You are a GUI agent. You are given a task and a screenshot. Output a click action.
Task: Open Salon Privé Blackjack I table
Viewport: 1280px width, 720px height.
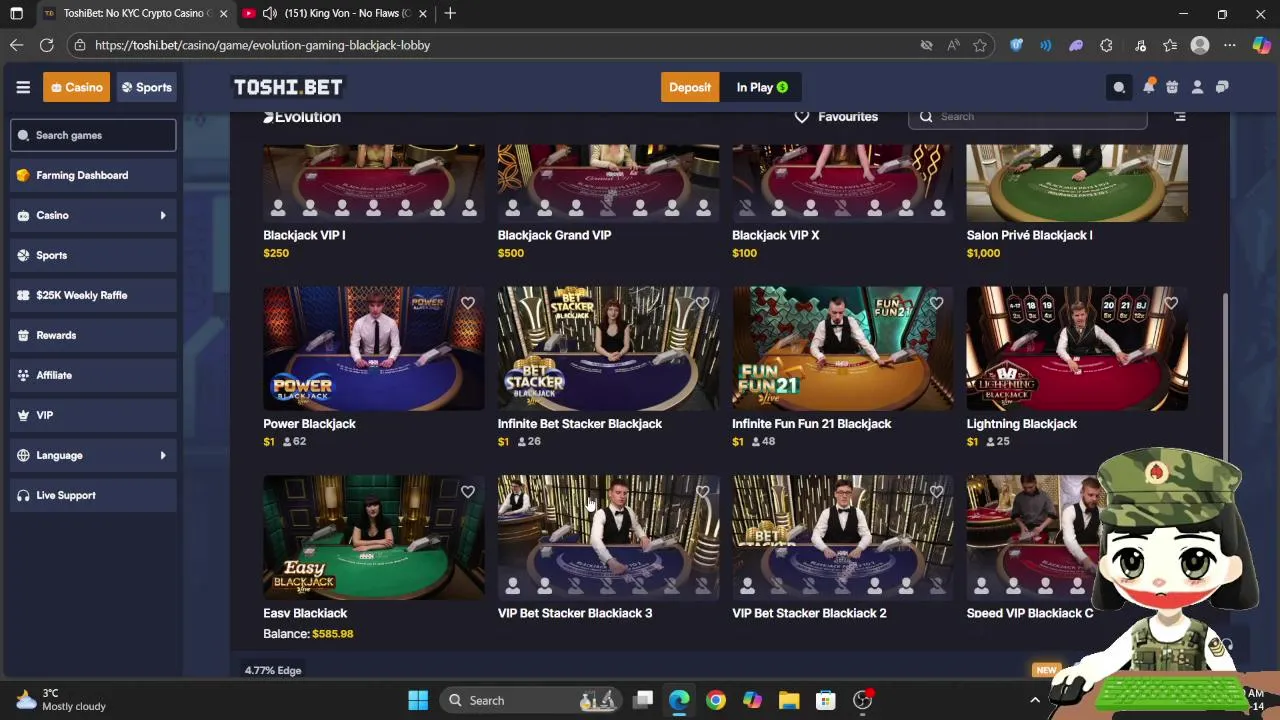point(1077,182)
